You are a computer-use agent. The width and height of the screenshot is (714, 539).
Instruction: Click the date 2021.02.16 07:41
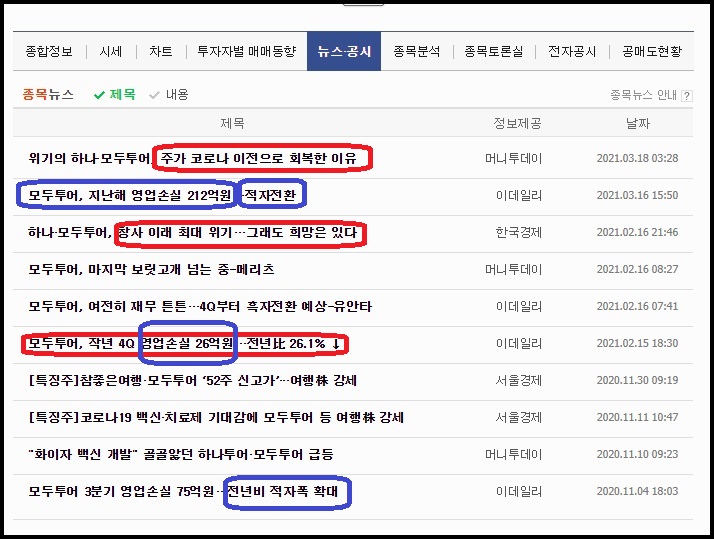point(638,306)
